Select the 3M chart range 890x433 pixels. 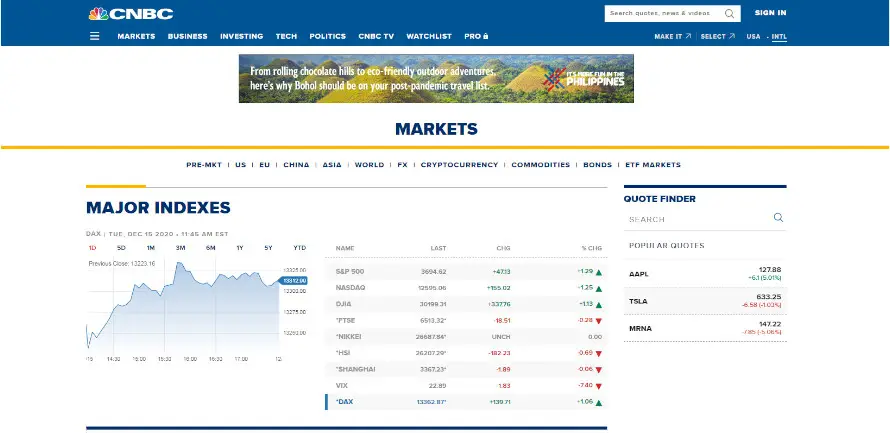click(180, 248)
